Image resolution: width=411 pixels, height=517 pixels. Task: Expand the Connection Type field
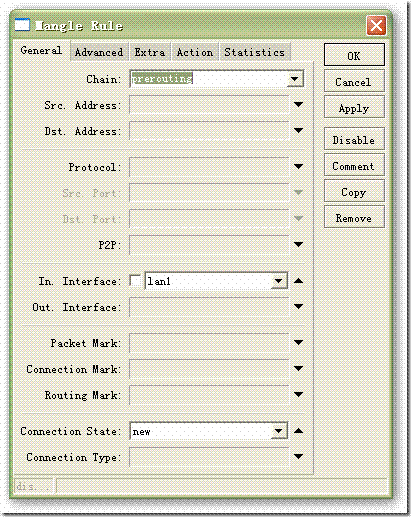pos(298,456)
